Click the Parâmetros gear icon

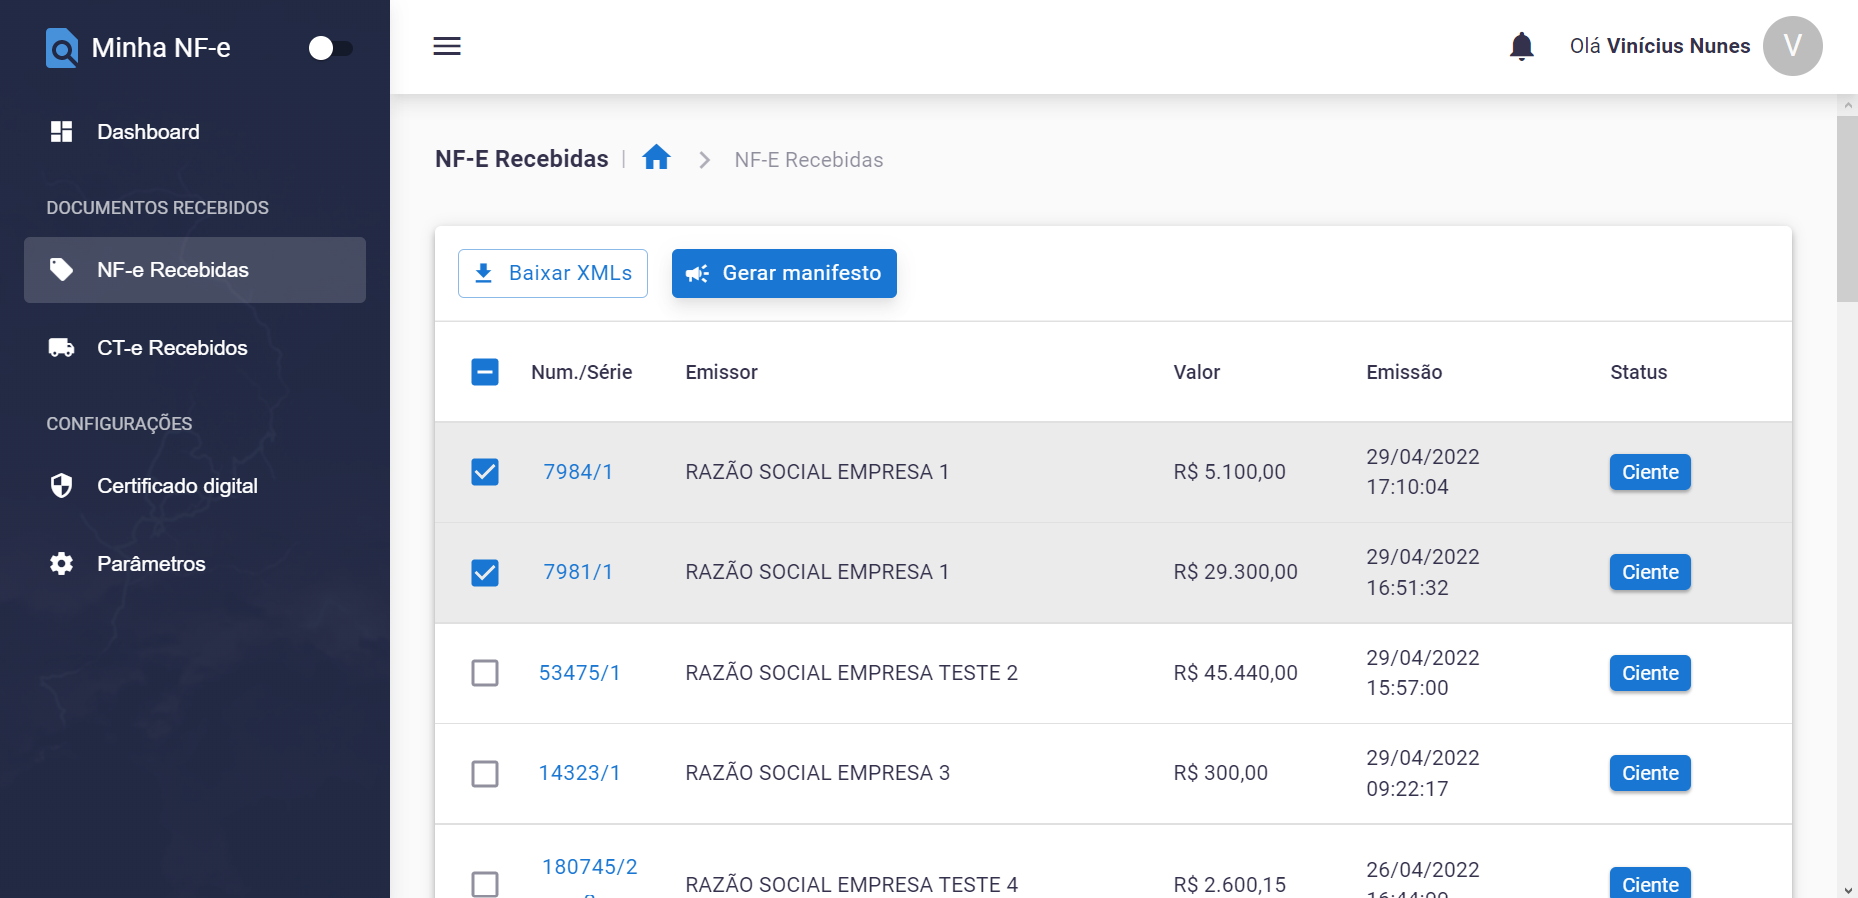click(62, 564)
